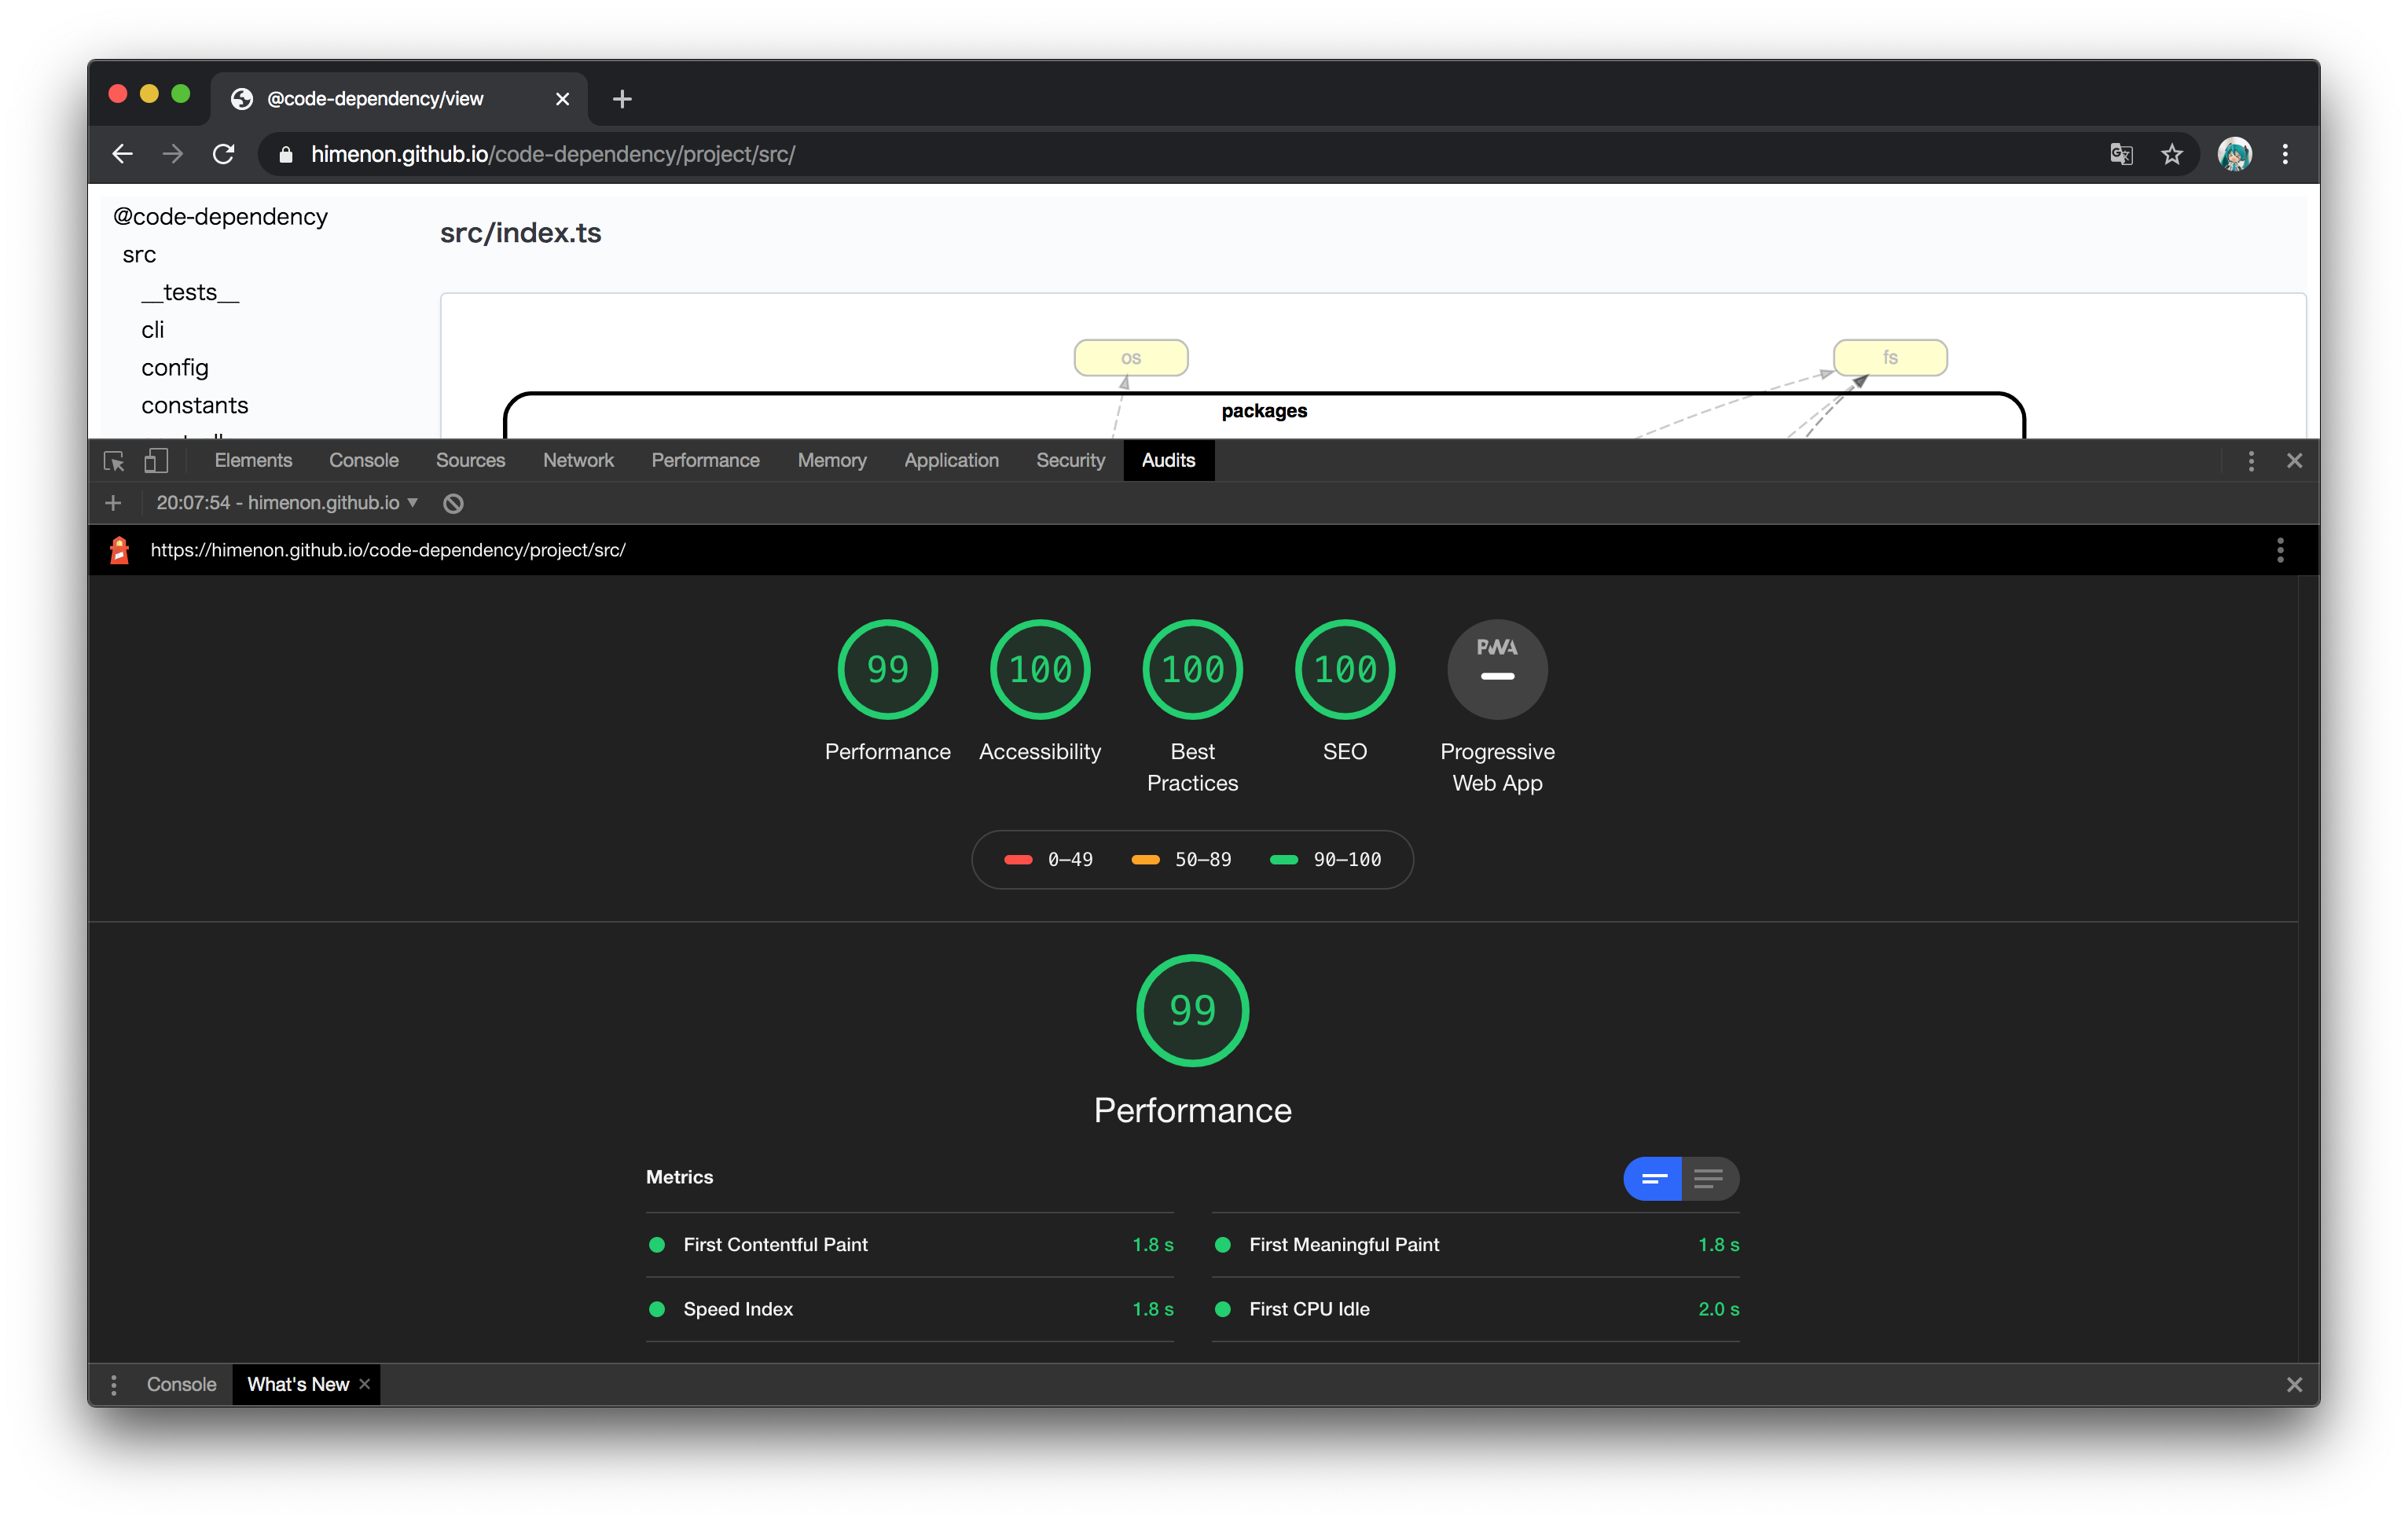Expand First Contentful Paint metric
2408x1523 pixels.
[775, 1245]
